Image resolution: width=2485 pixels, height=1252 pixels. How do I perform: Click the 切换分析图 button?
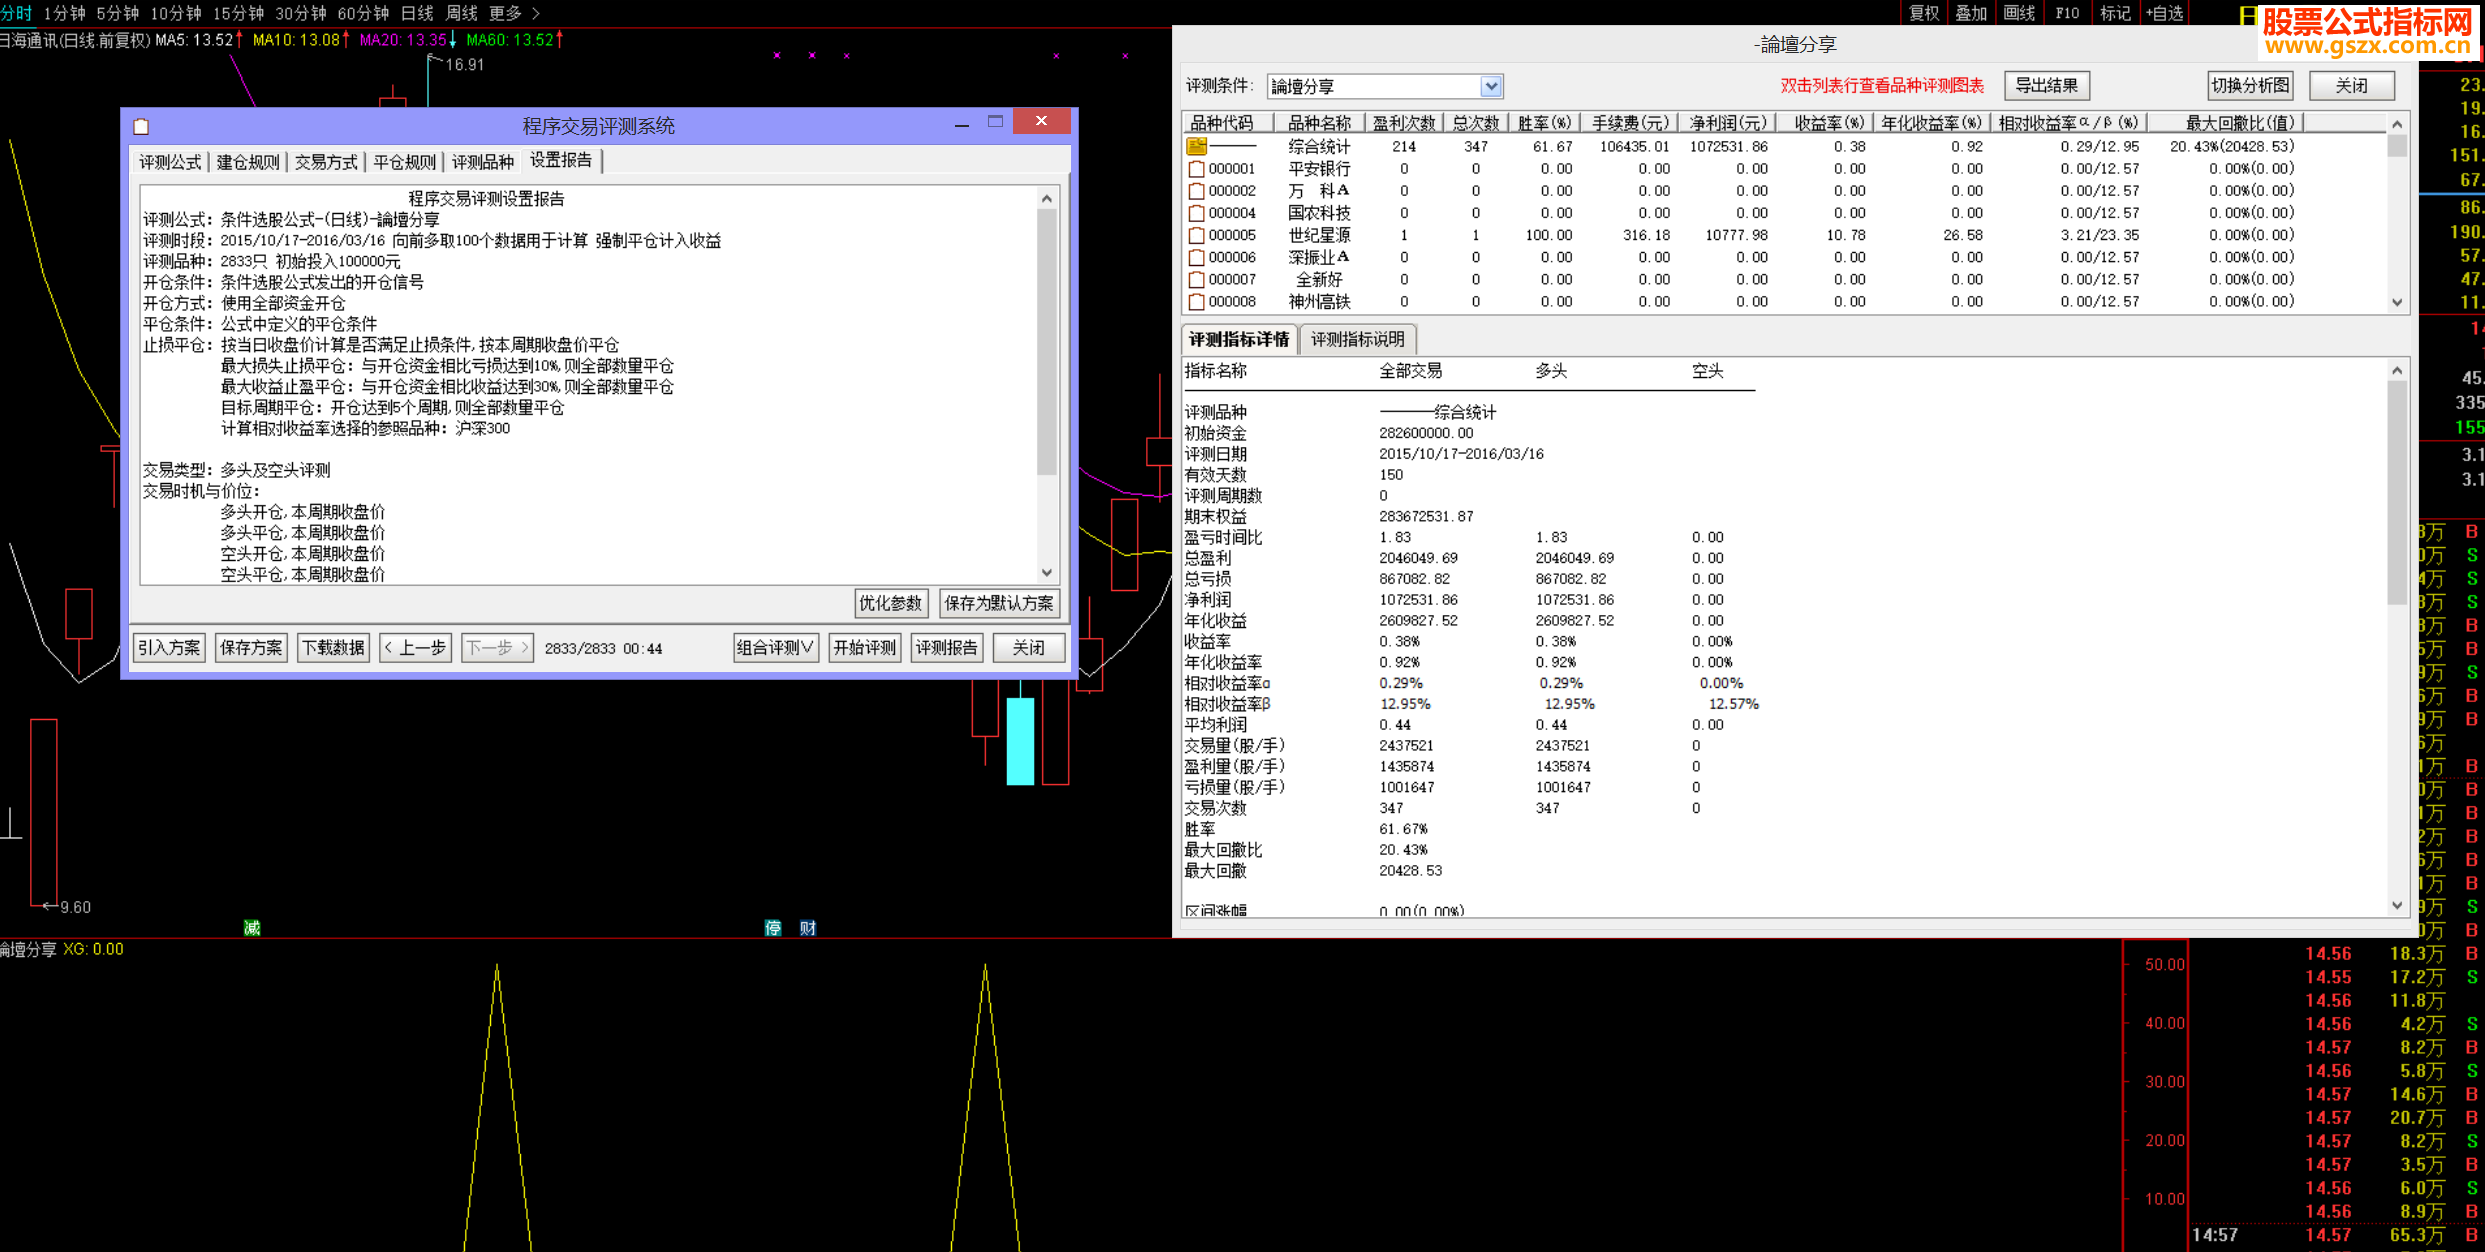click(x=2250, y=86)
